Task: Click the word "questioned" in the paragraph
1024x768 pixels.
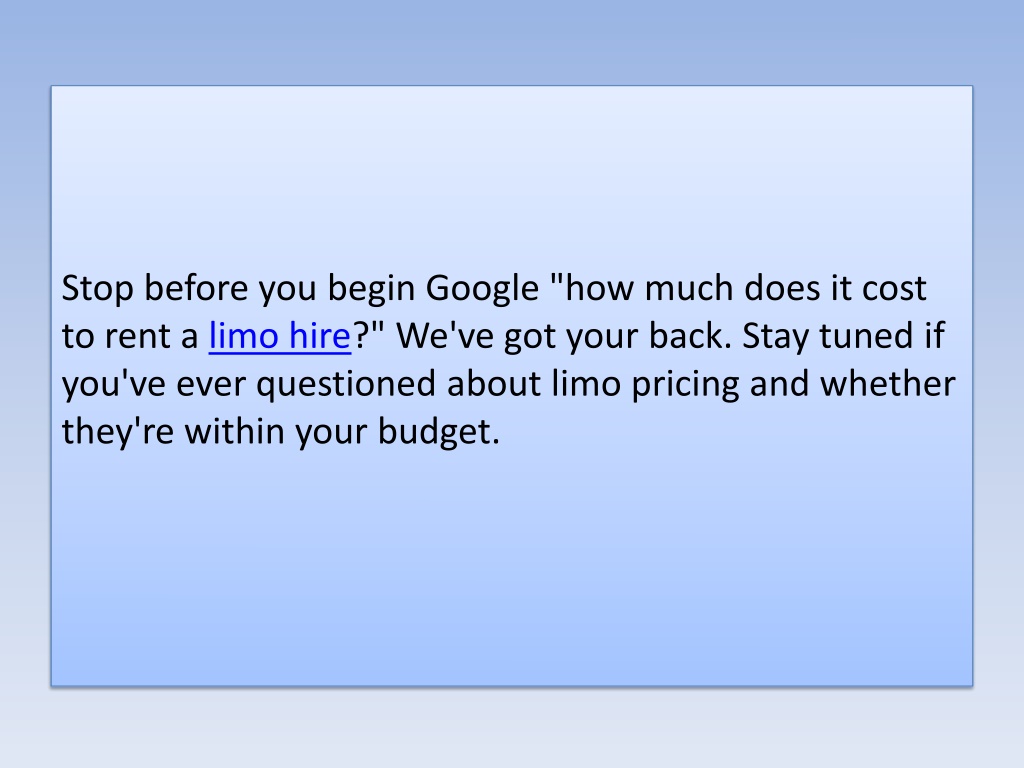Action: tap(345, 383)
